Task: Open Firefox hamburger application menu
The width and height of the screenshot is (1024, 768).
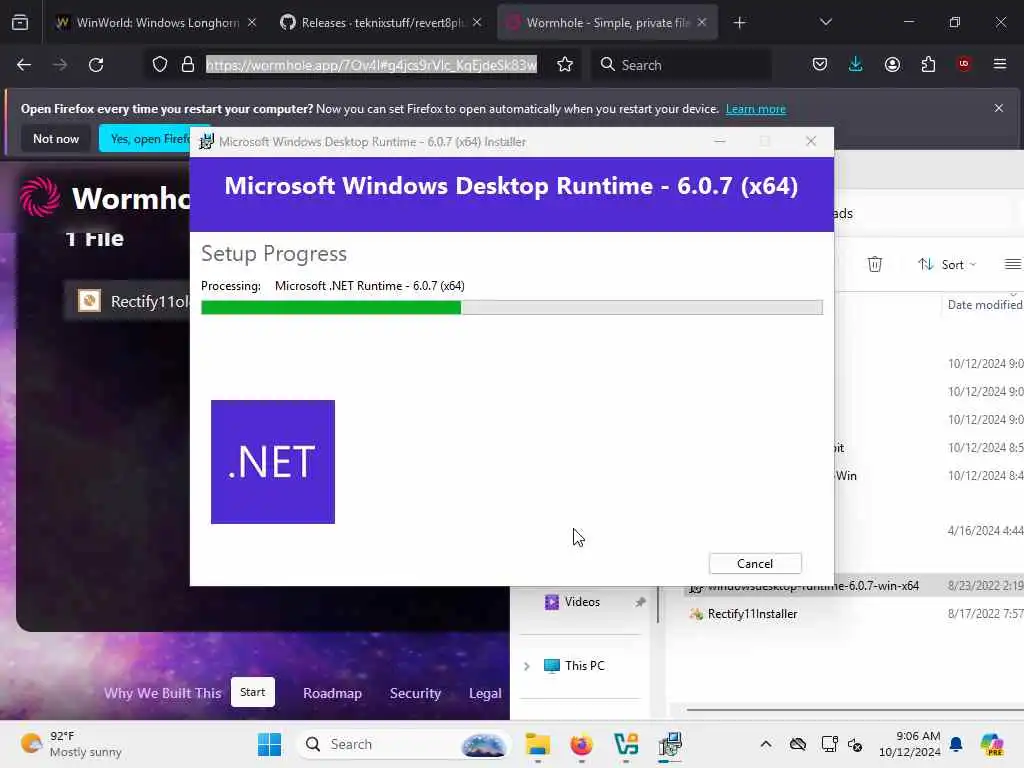Action: (1000, 64)
